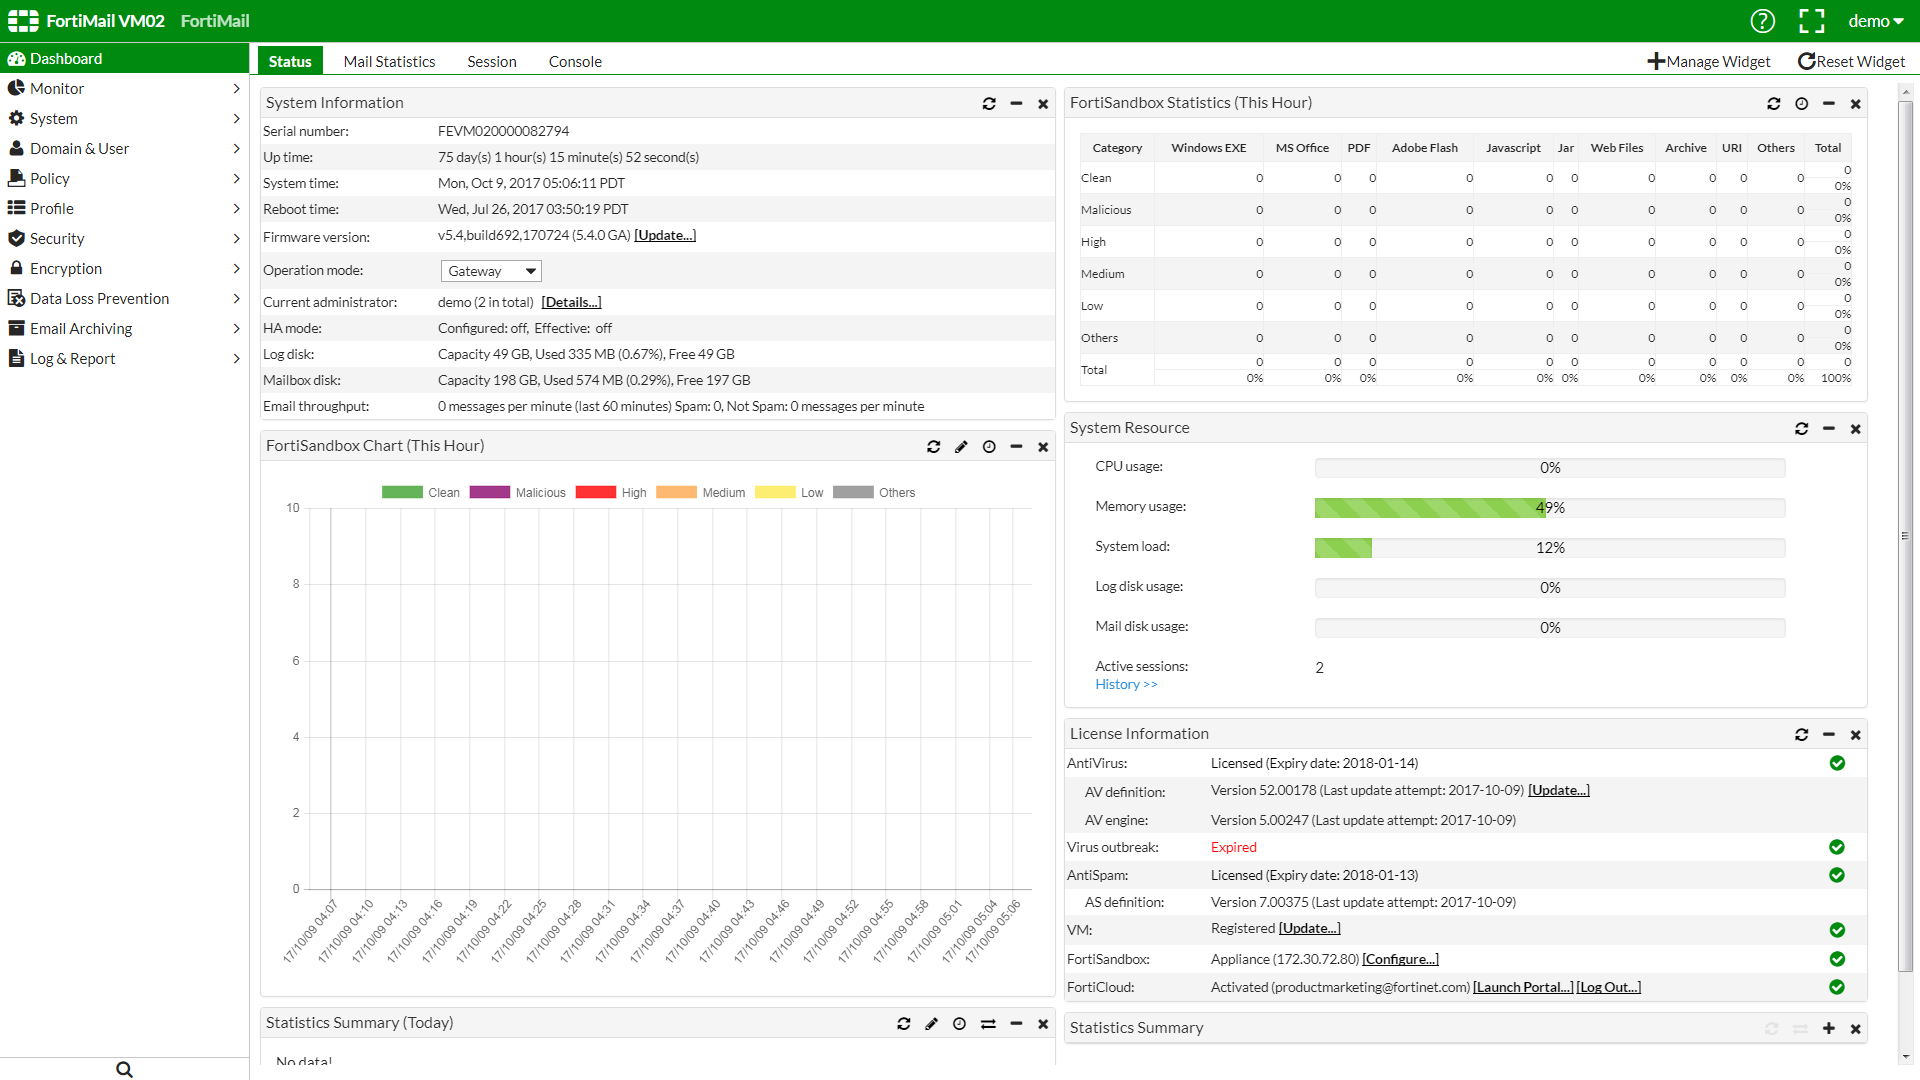Open the demo user dropdown
The height and width of the screenshot is (1080, 1920).
click(x=1875, y=21)
